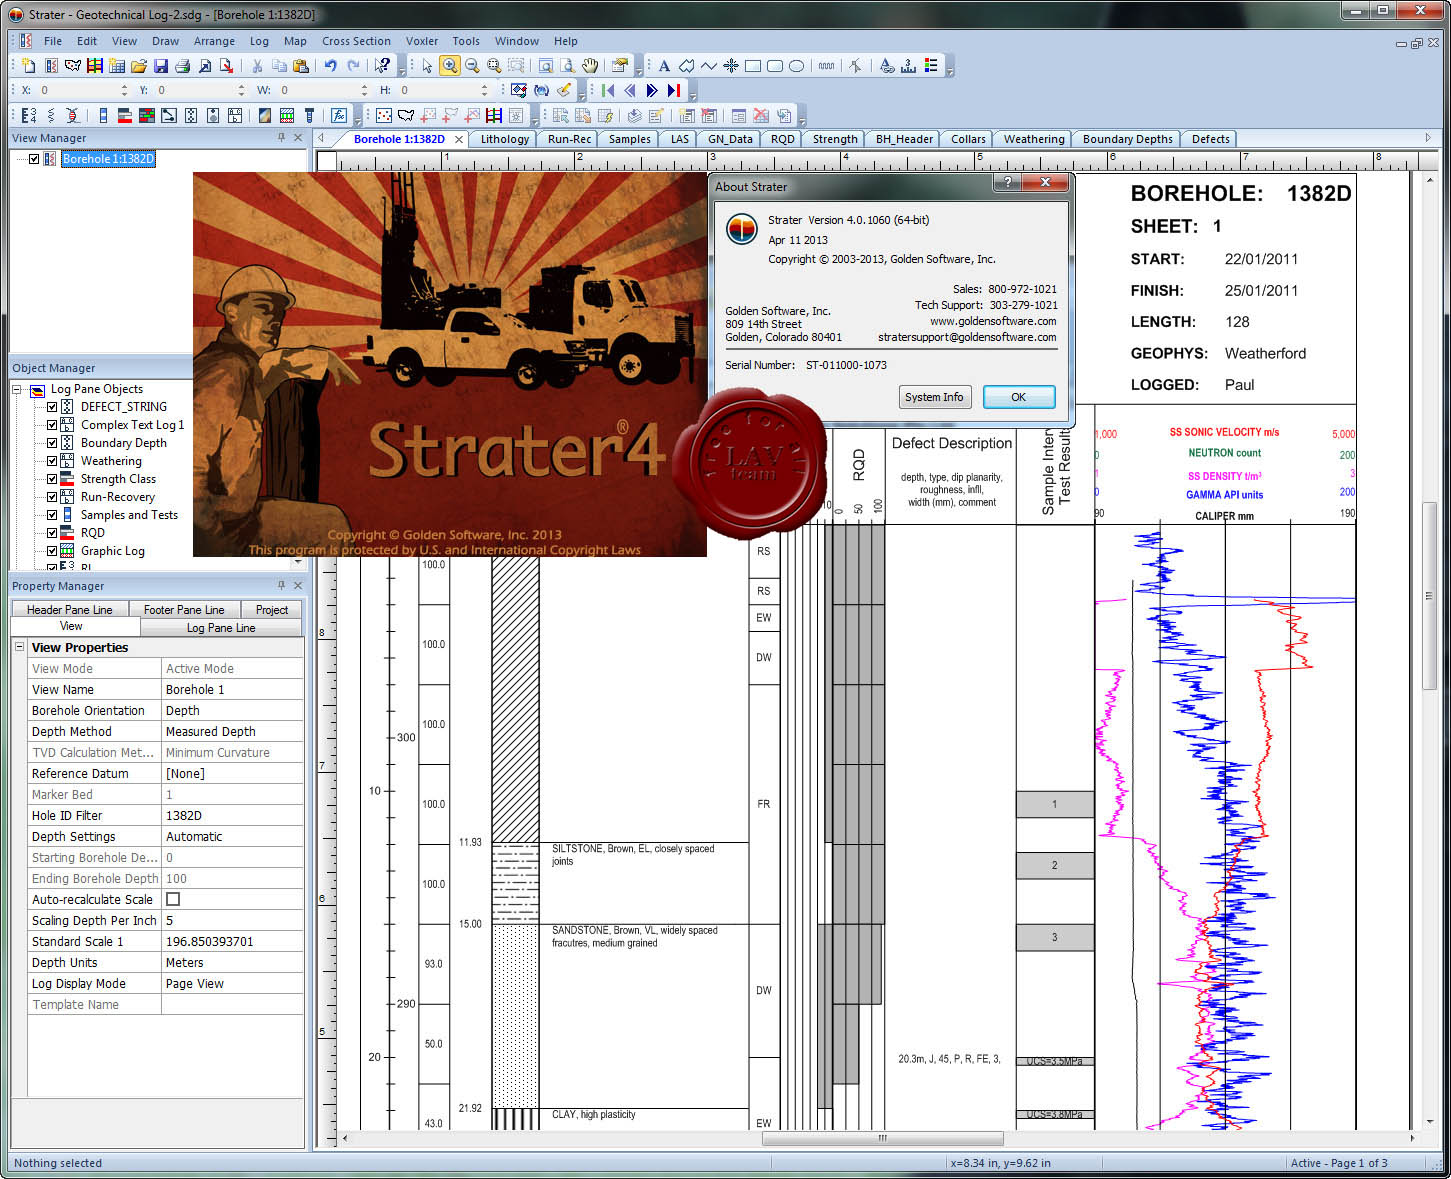Click the Cut scissors icon
Screen dimensions: 1451x1179
pos(257,66)
